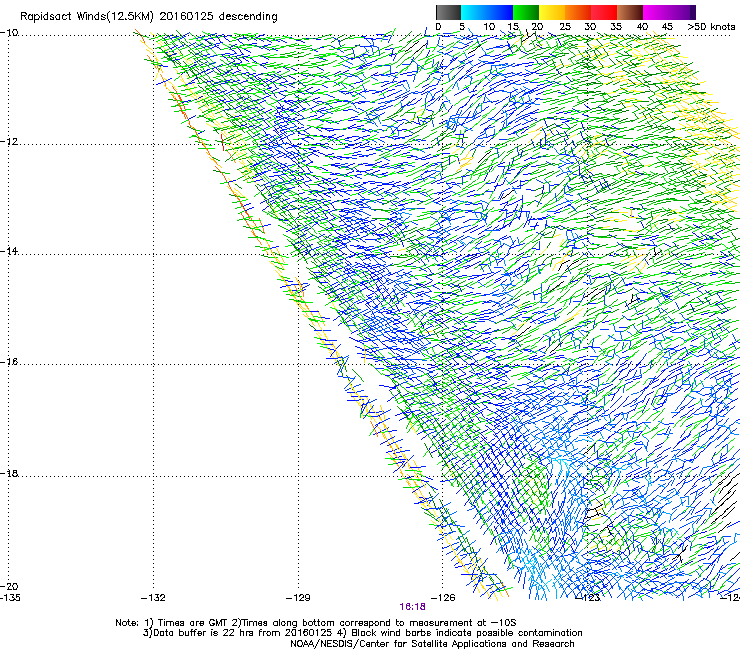
Task: Click the legend label '25'
Action: [565, 27]
